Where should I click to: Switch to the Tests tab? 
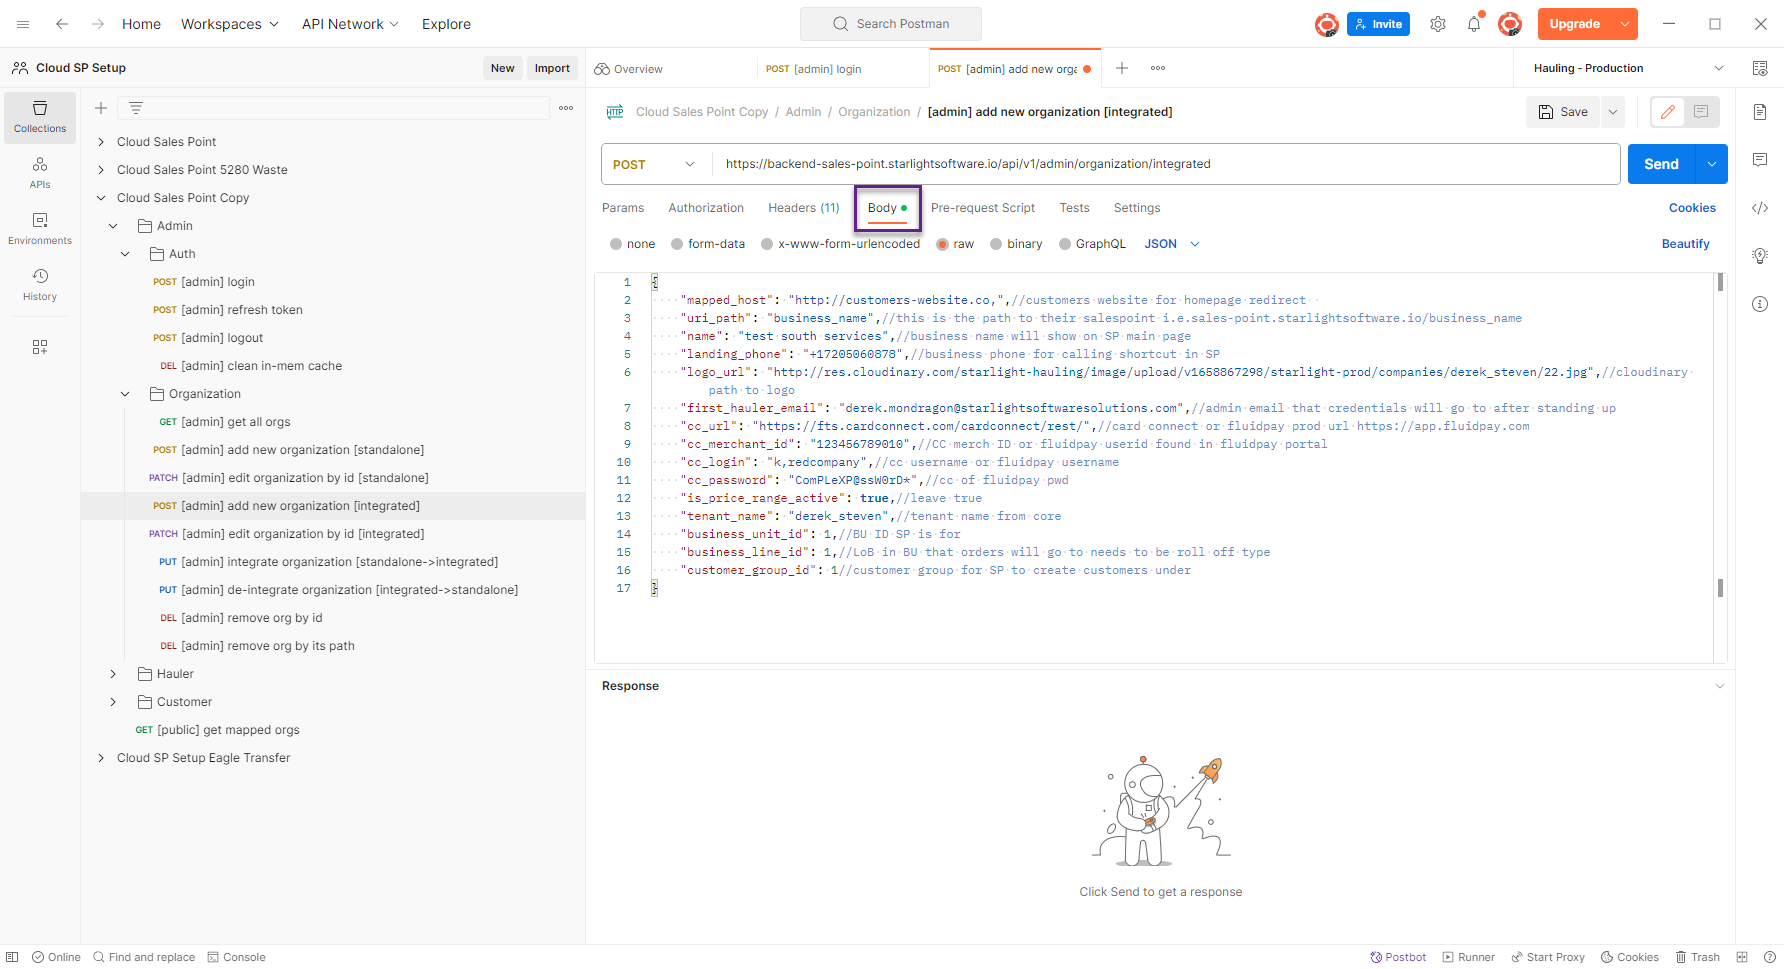1074,208
